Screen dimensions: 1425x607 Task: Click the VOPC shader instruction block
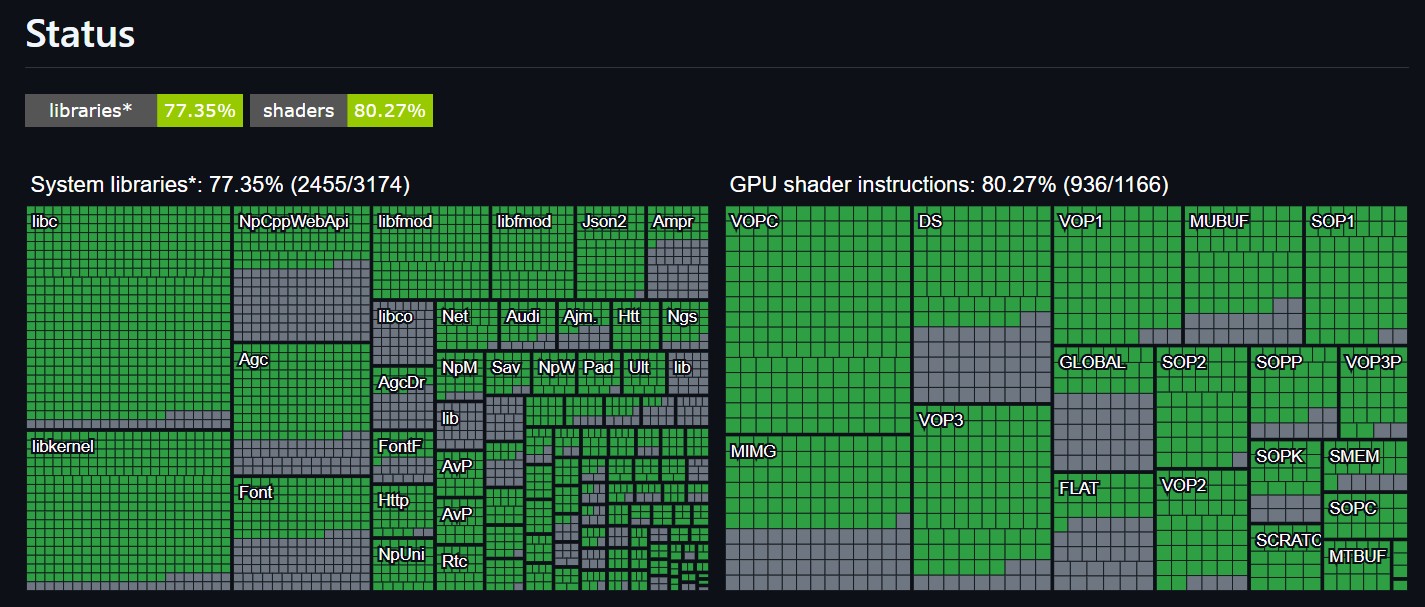pyautogui.click(x=818, y=320)
